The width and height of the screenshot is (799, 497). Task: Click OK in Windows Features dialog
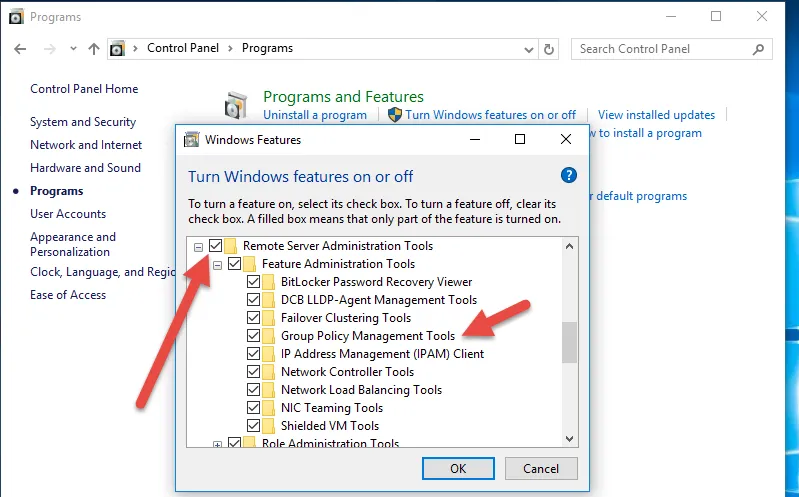(458, 468)
